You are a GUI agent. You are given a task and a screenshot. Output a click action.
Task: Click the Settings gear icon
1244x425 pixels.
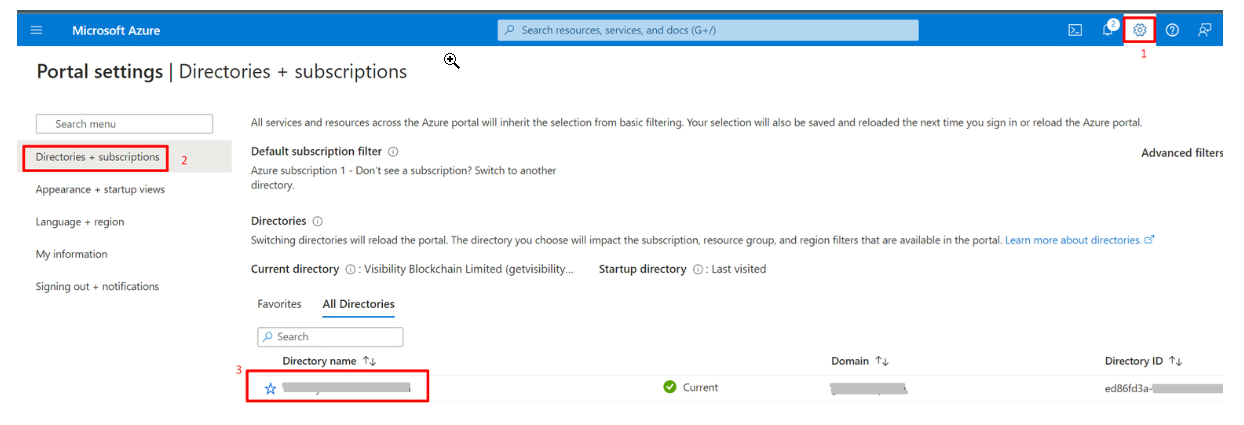click(1140, 30)
